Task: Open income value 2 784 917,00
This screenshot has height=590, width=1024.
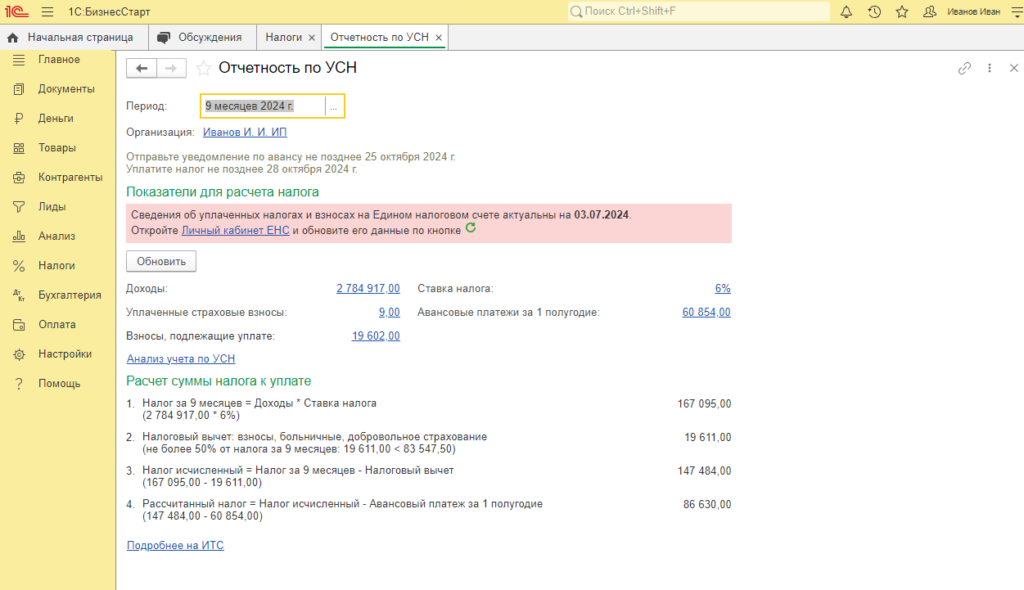Action: point(368,288)
